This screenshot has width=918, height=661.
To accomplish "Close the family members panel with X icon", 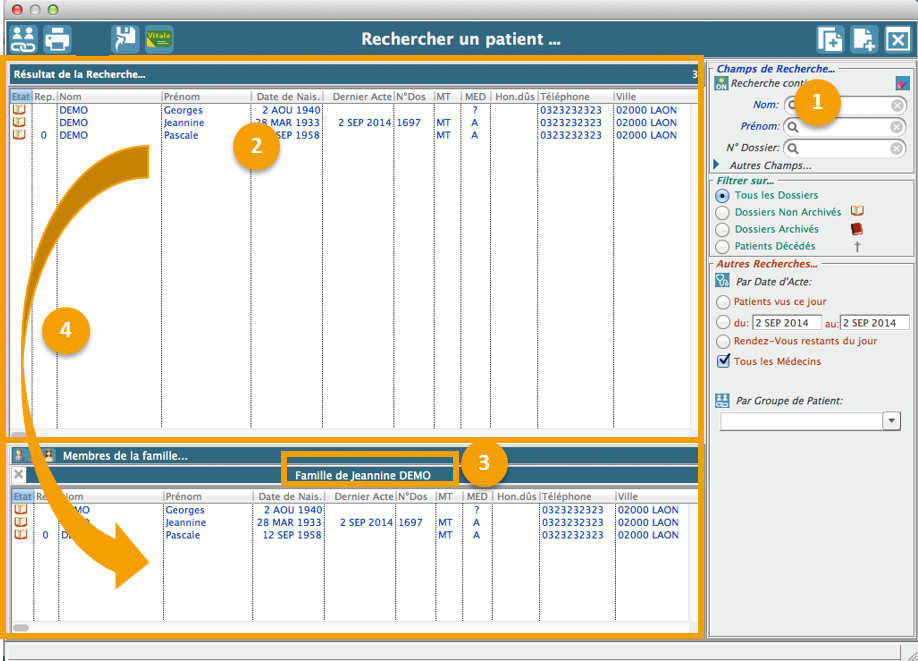I will pos(18,475).
